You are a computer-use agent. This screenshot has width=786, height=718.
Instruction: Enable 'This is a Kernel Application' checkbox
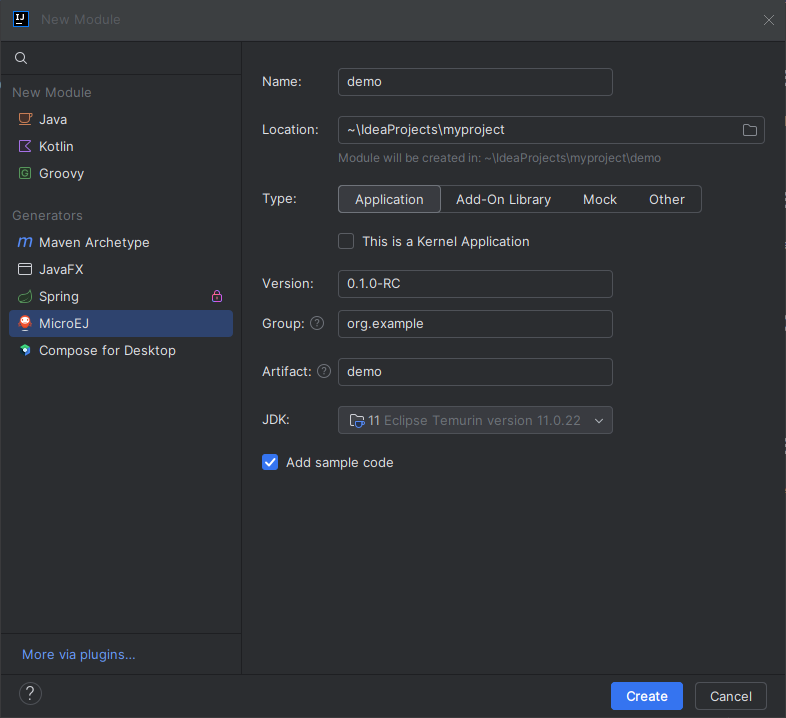tap(346, 241)
